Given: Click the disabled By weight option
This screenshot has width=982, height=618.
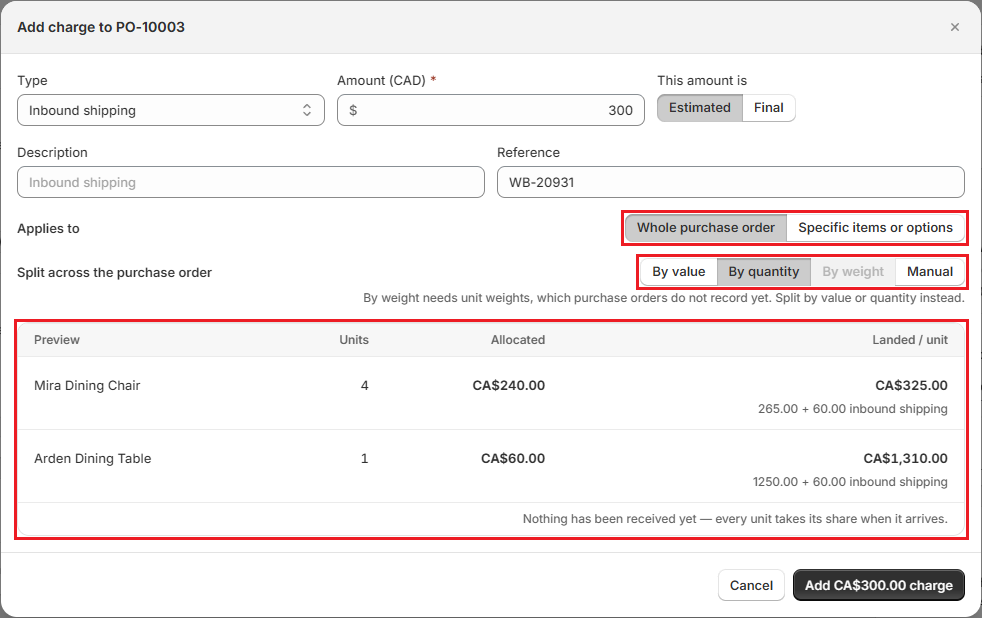Looking at the screenshot, I should click(x=852, y=272).
